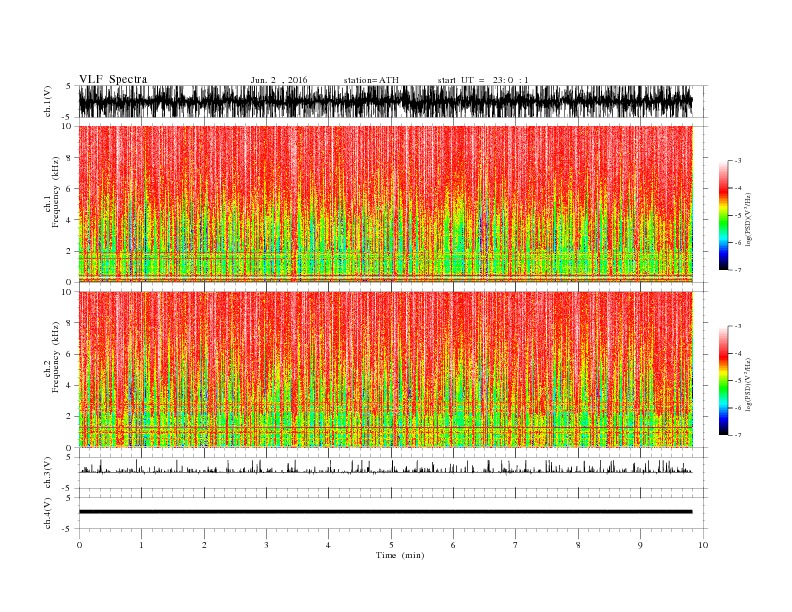Select the ch.1 "Frequency (kHz)" axis label
The height and width of the screenshot is (612, 792).
pyautogui.click(x=56, y=192)
